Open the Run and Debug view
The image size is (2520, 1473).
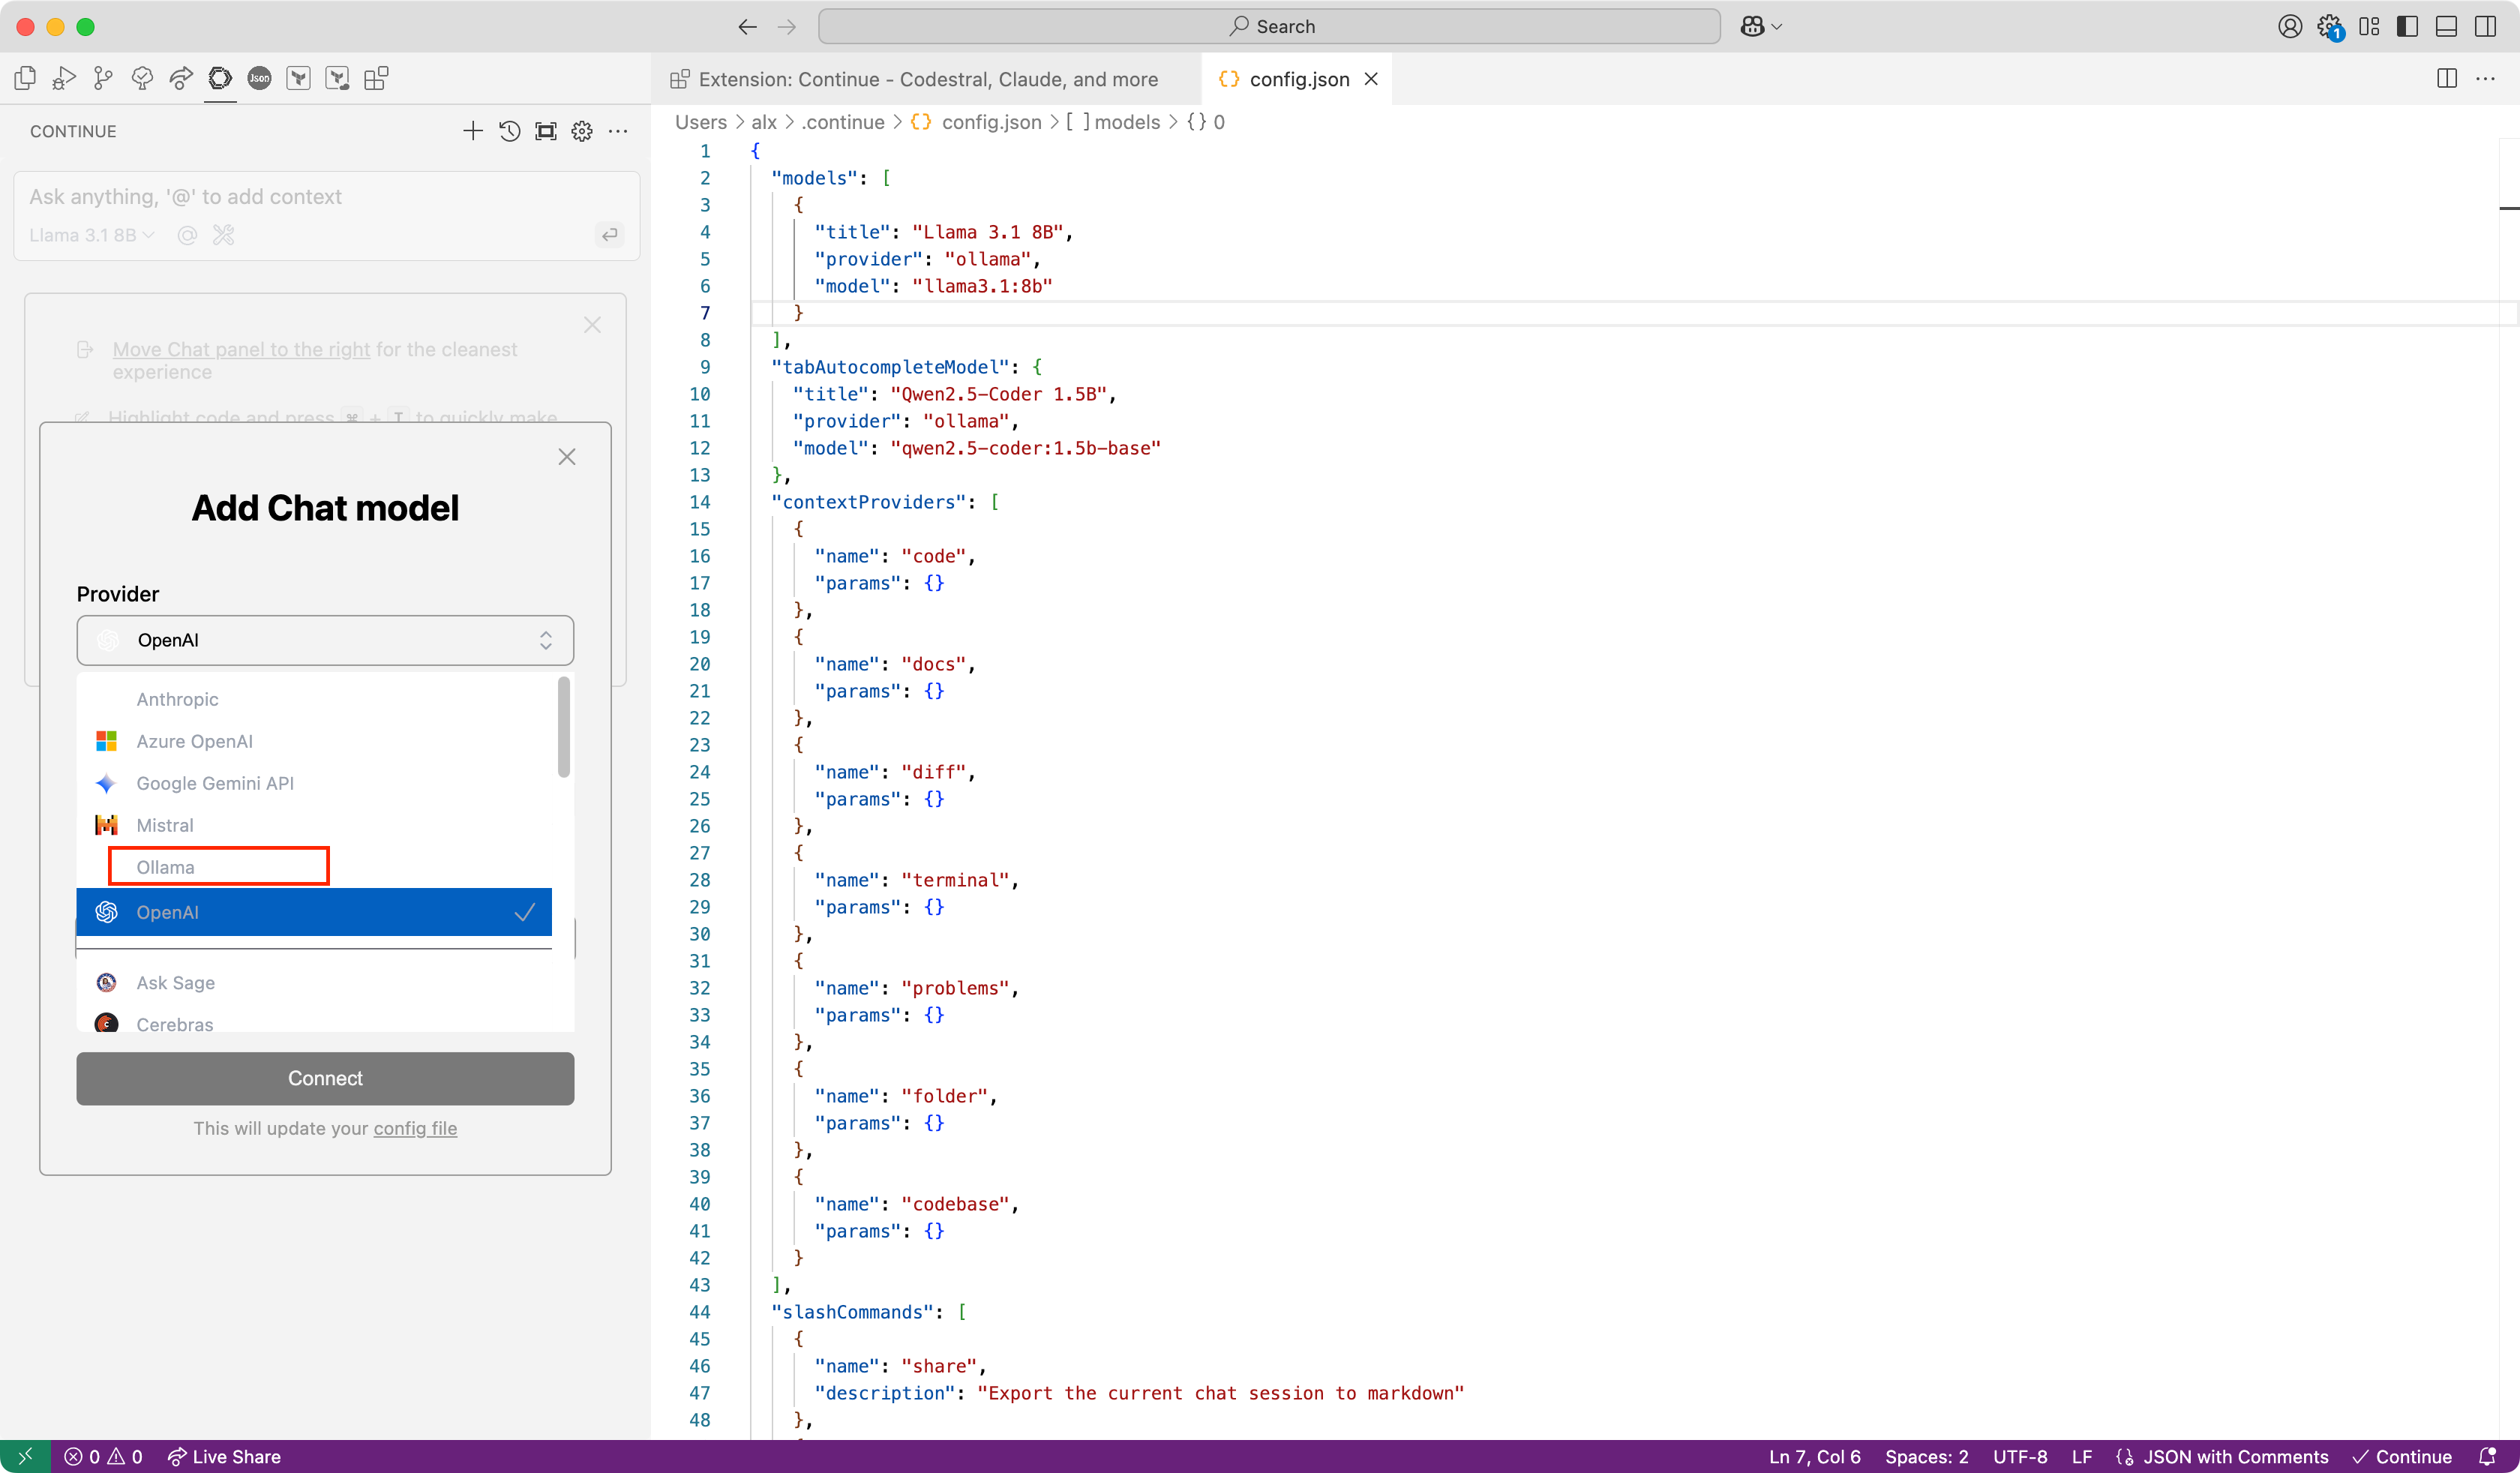tap(64, 78)
